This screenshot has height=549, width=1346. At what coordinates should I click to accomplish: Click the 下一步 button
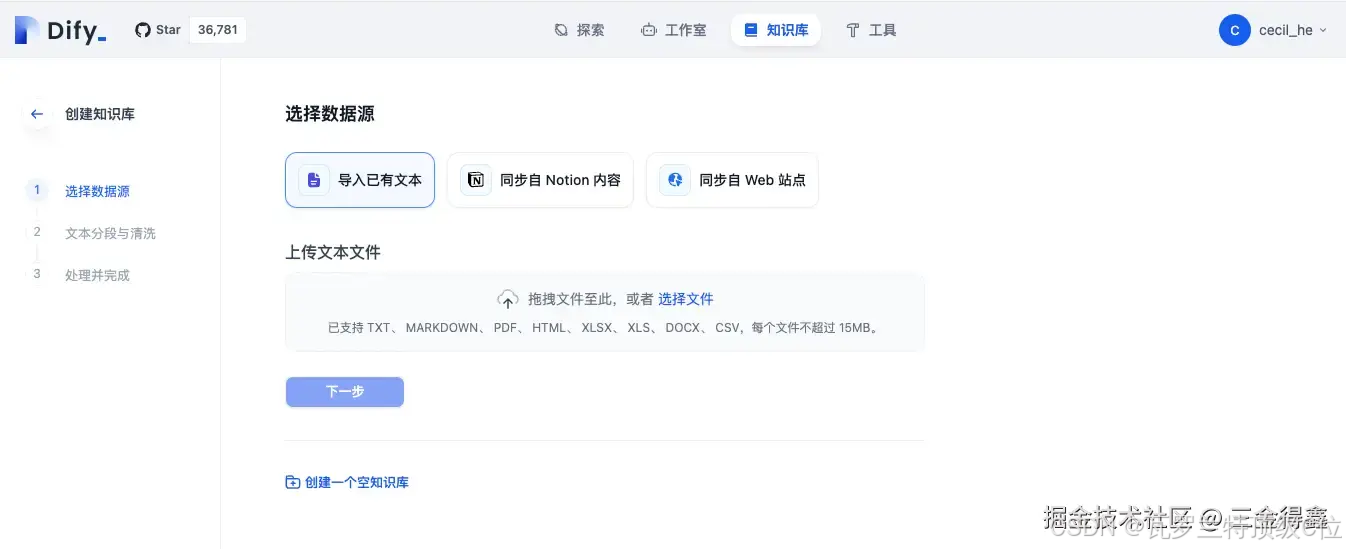pyautogui.click(x=345, y=392)
